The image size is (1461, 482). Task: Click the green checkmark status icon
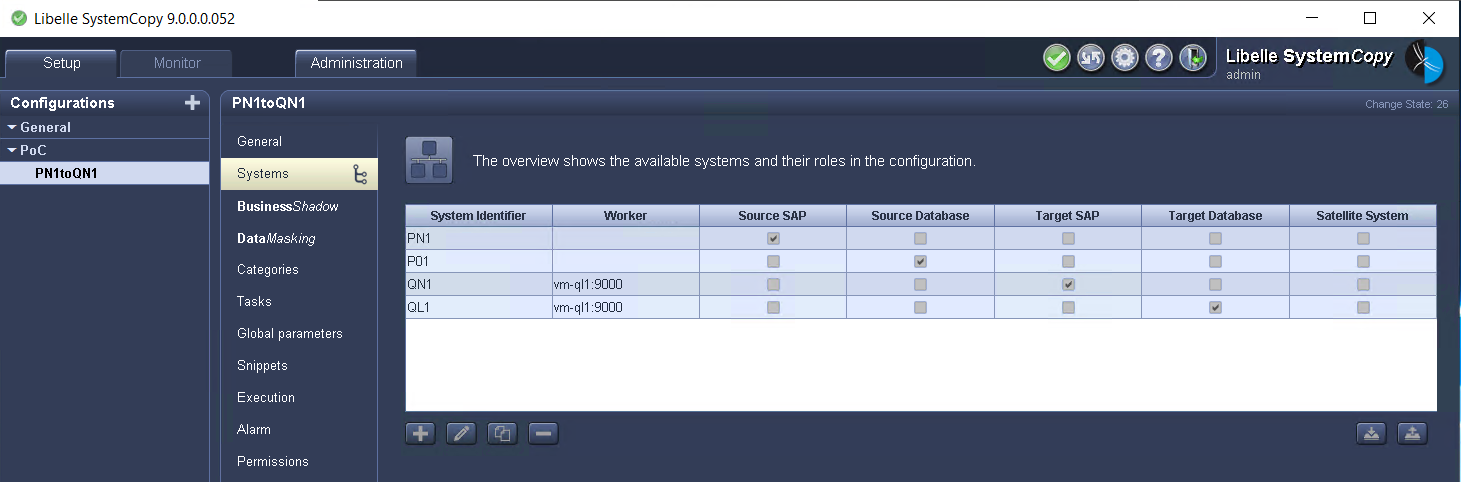[x=1057, y=58]
